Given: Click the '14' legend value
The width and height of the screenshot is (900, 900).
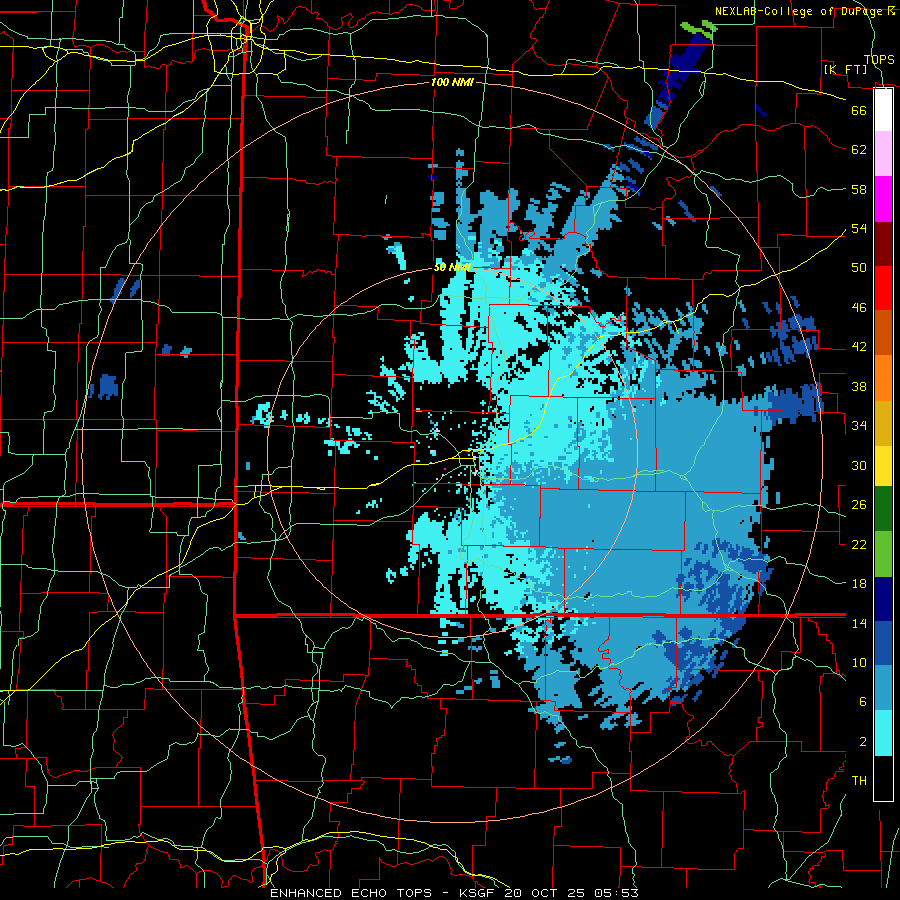Looking at the screenshot, I should coord(859,623).
